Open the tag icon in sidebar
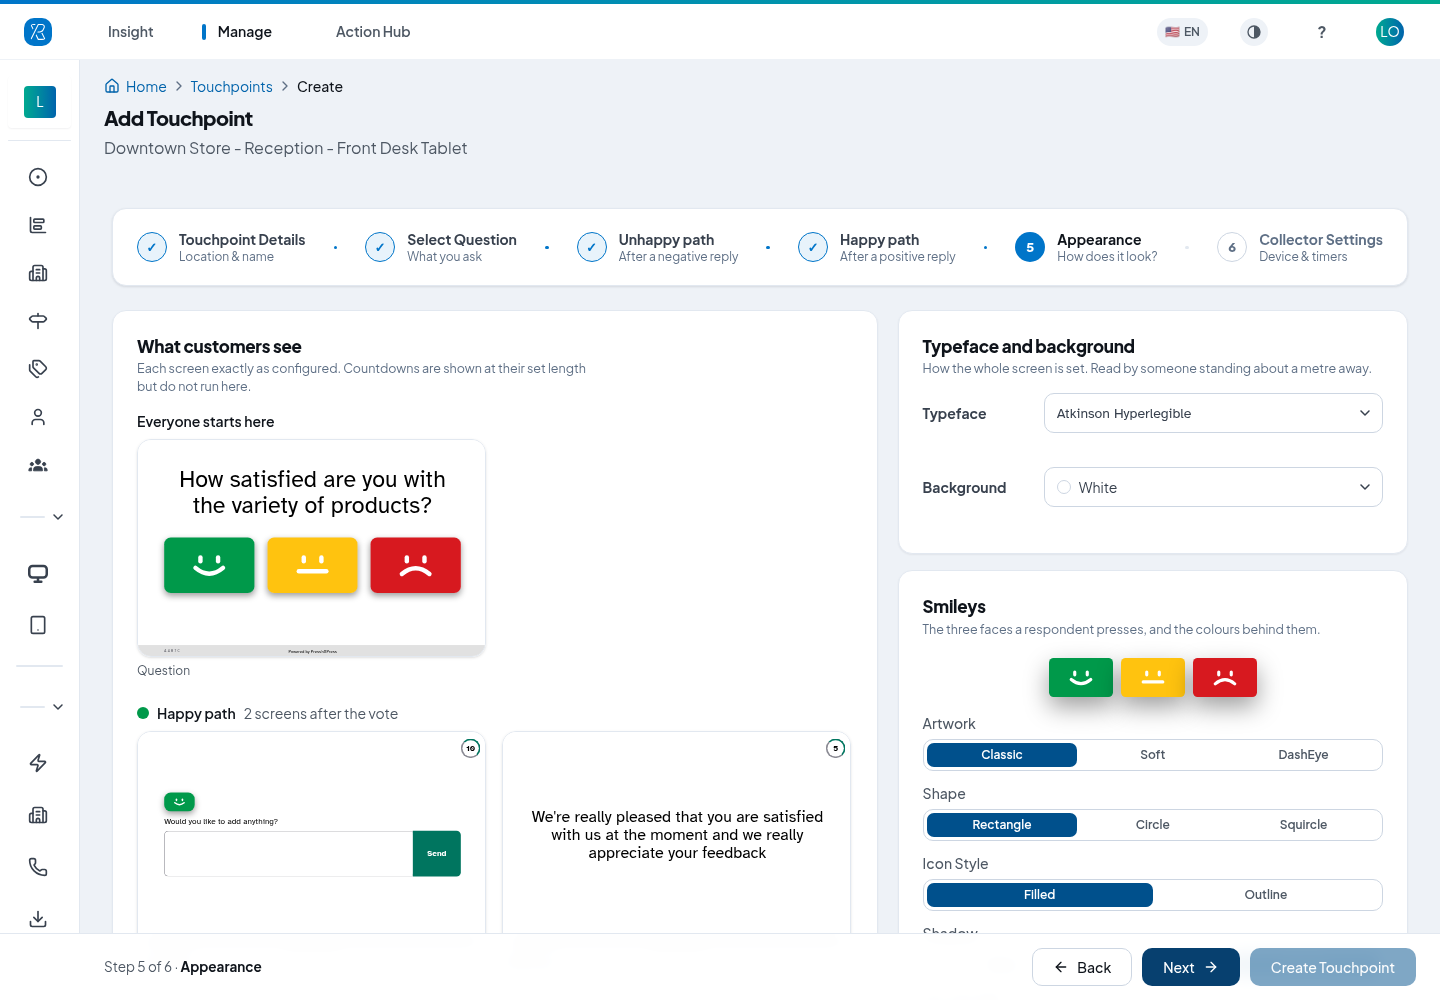 tap(38, 369)
